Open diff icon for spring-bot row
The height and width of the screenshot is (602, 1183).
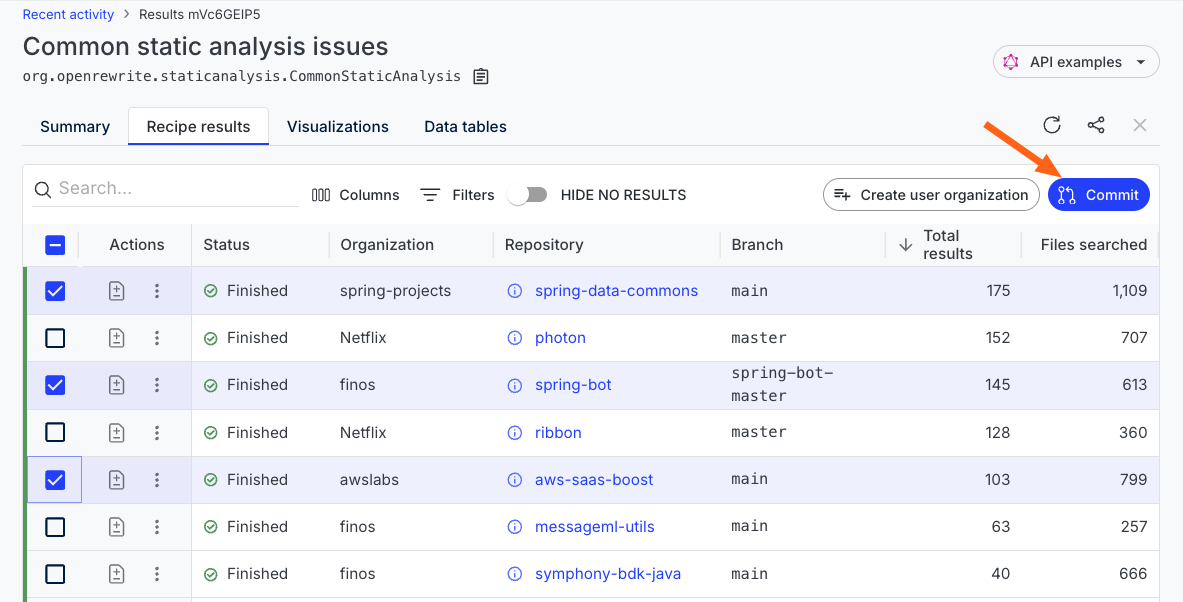(116, 385)
